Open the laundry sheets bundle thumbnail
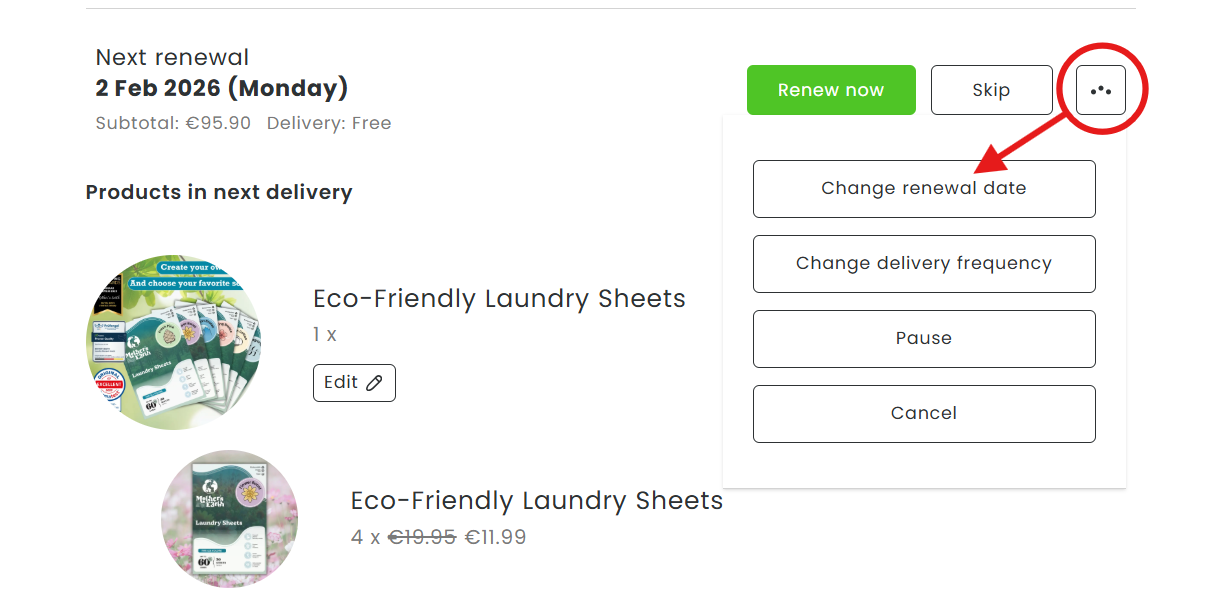Viewport: 1207px width, 607px height. (x=174, y=342)
